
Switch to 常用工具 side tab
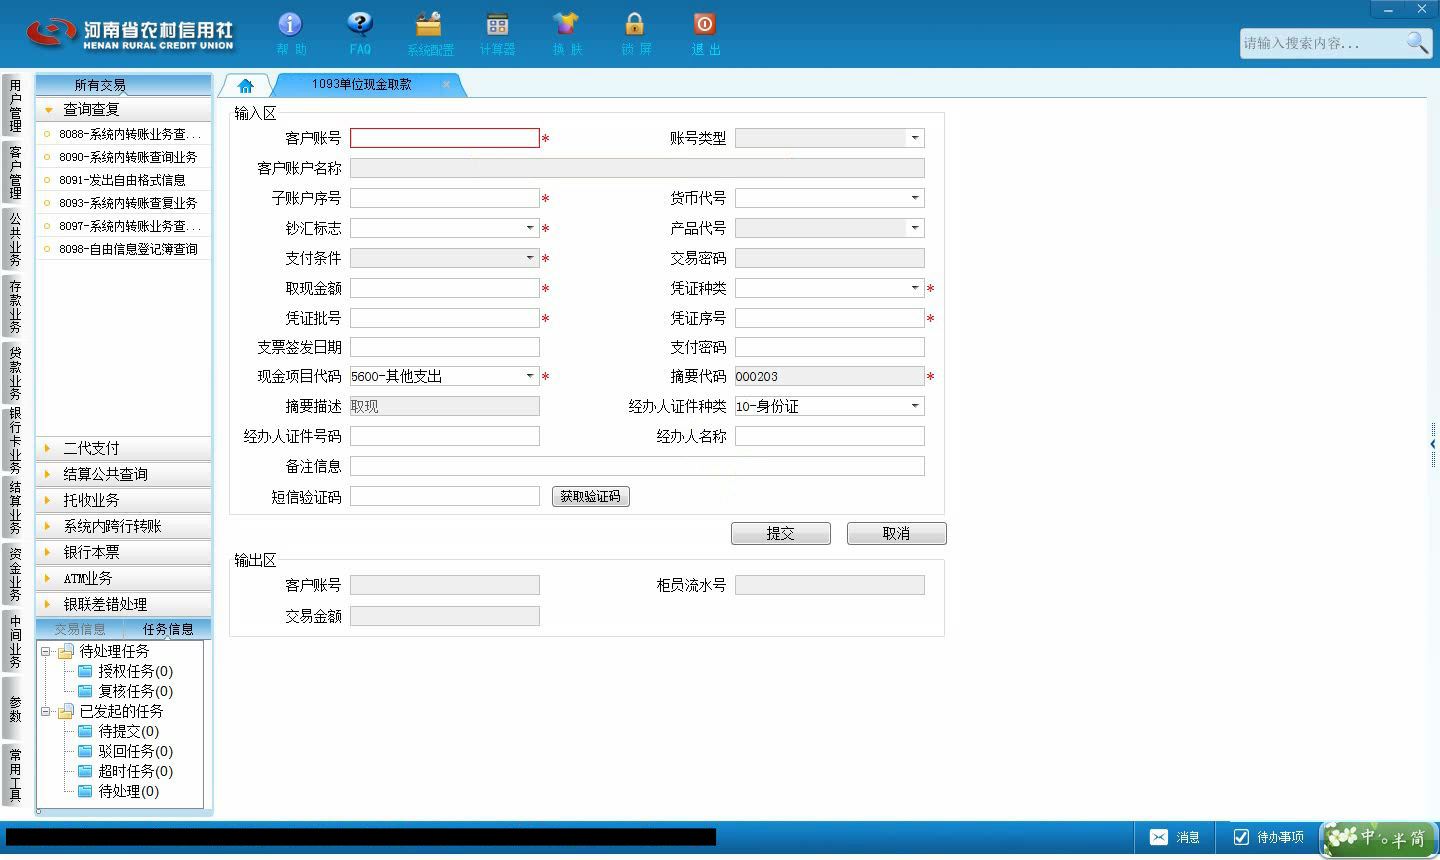pos(15,774)
